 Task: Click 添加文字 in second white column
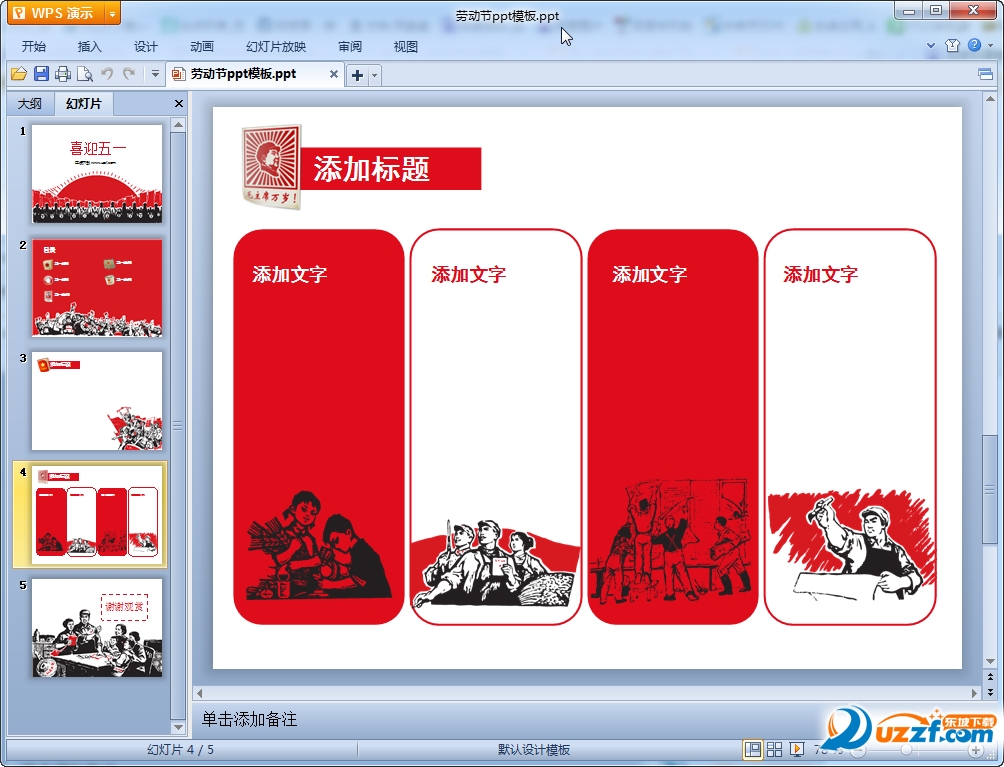(x=468, y=275)
